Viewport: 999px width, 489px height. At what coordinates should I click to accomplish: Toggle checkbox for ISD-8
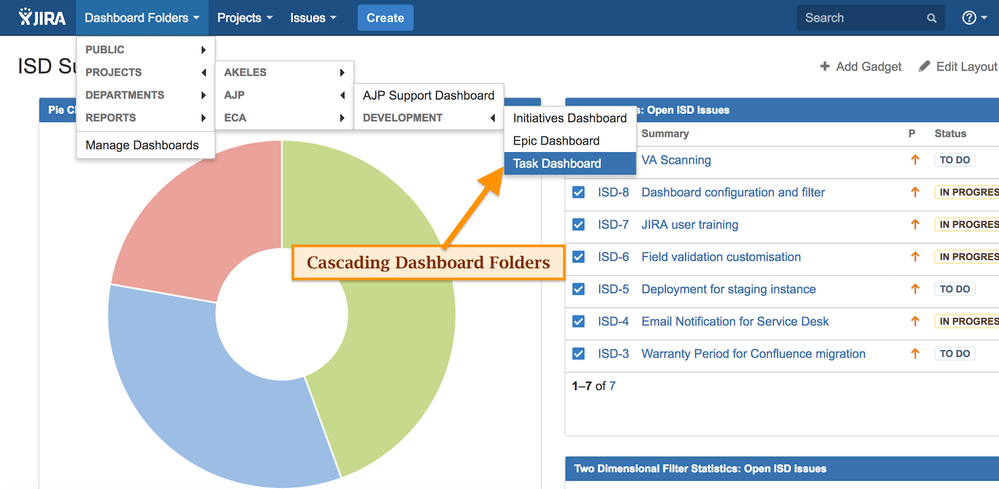click(579, 192)
